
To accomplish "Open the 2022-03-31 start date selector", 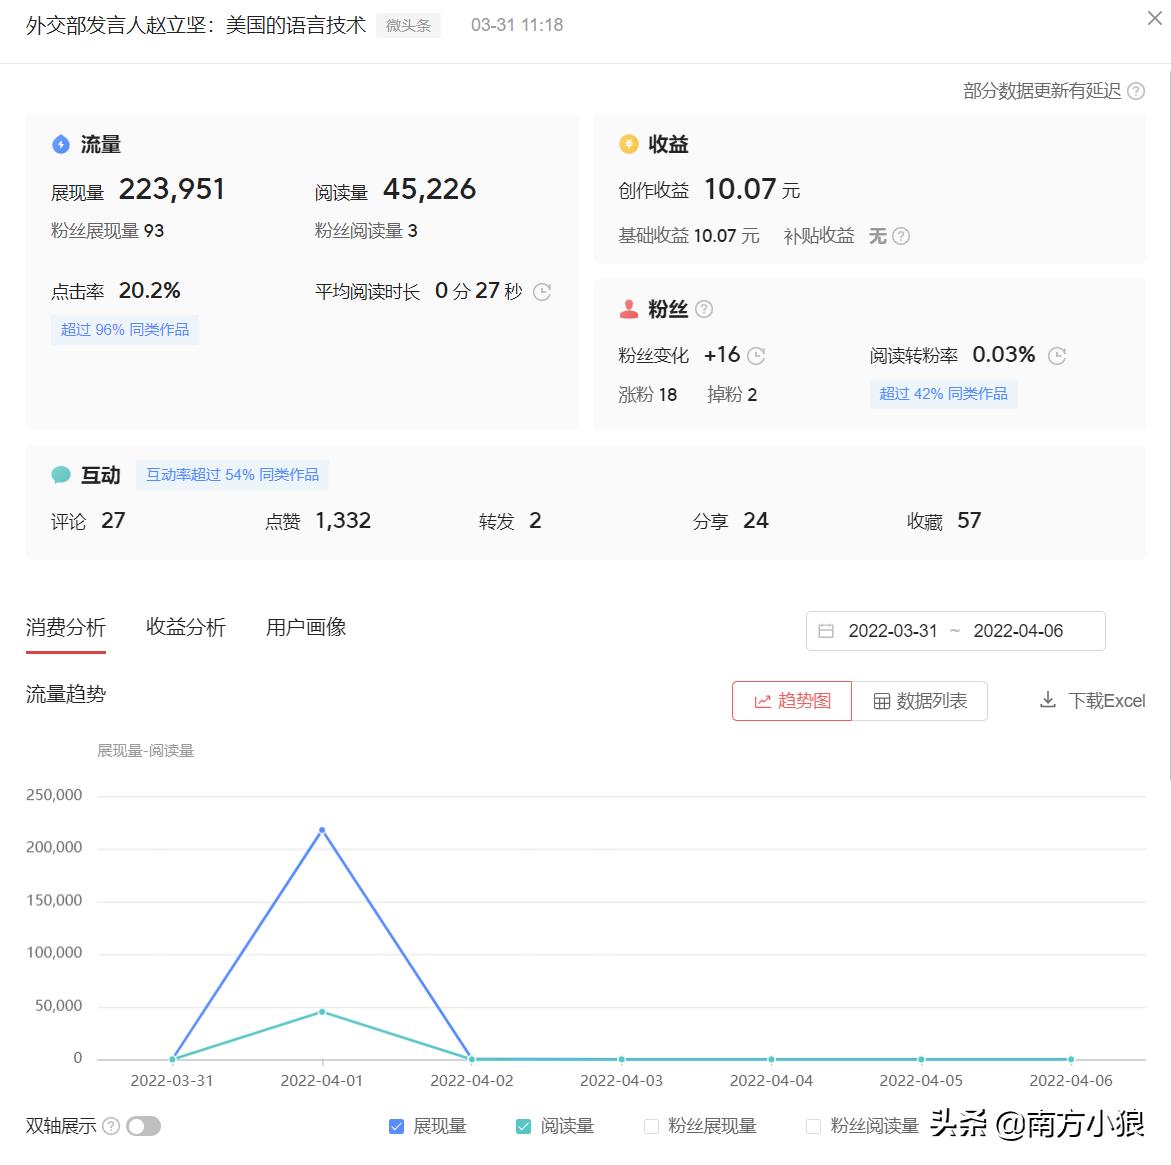I will click(892, 630).
